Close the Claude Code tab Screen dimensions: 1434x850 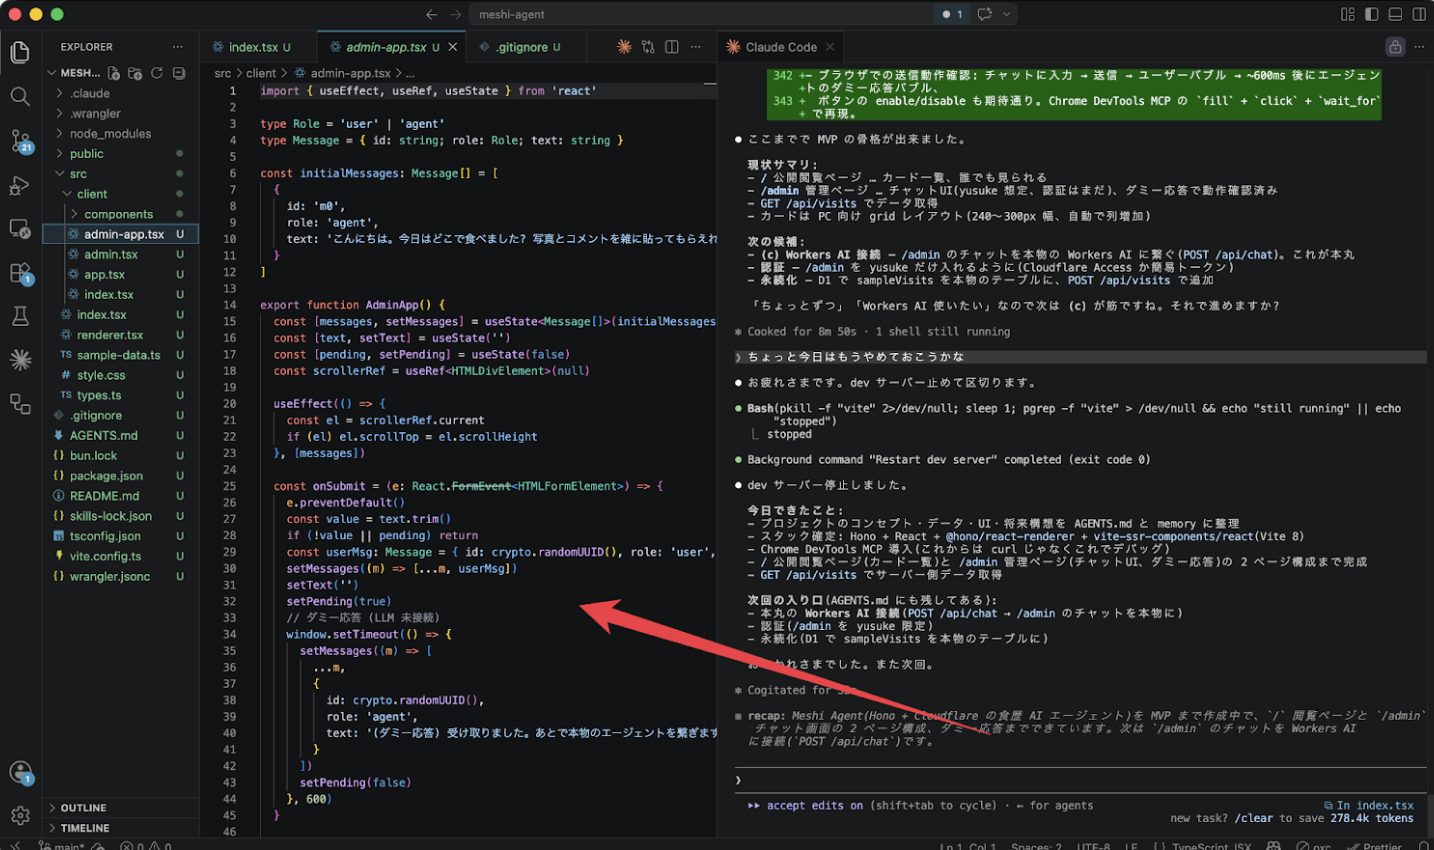(830, 47)
